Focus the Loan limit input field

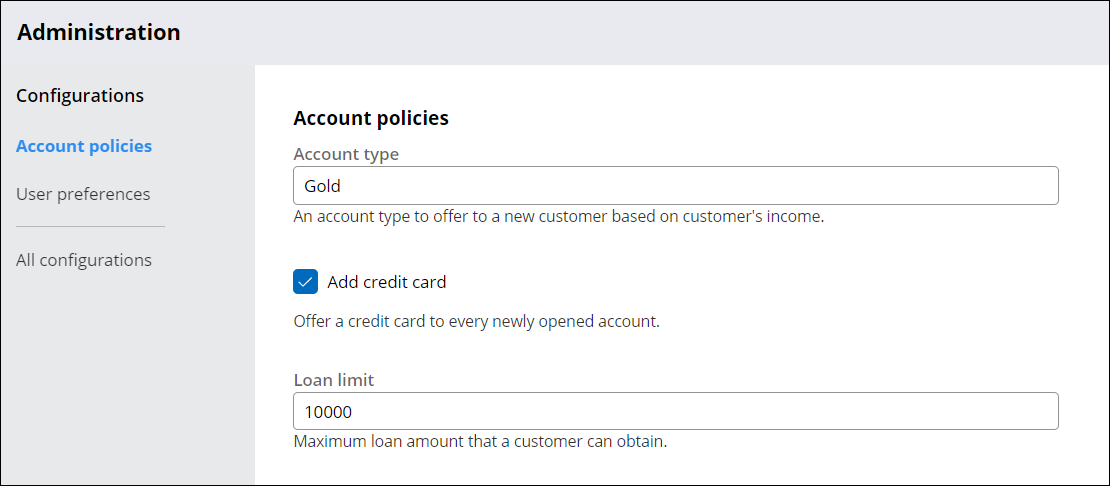675,412
